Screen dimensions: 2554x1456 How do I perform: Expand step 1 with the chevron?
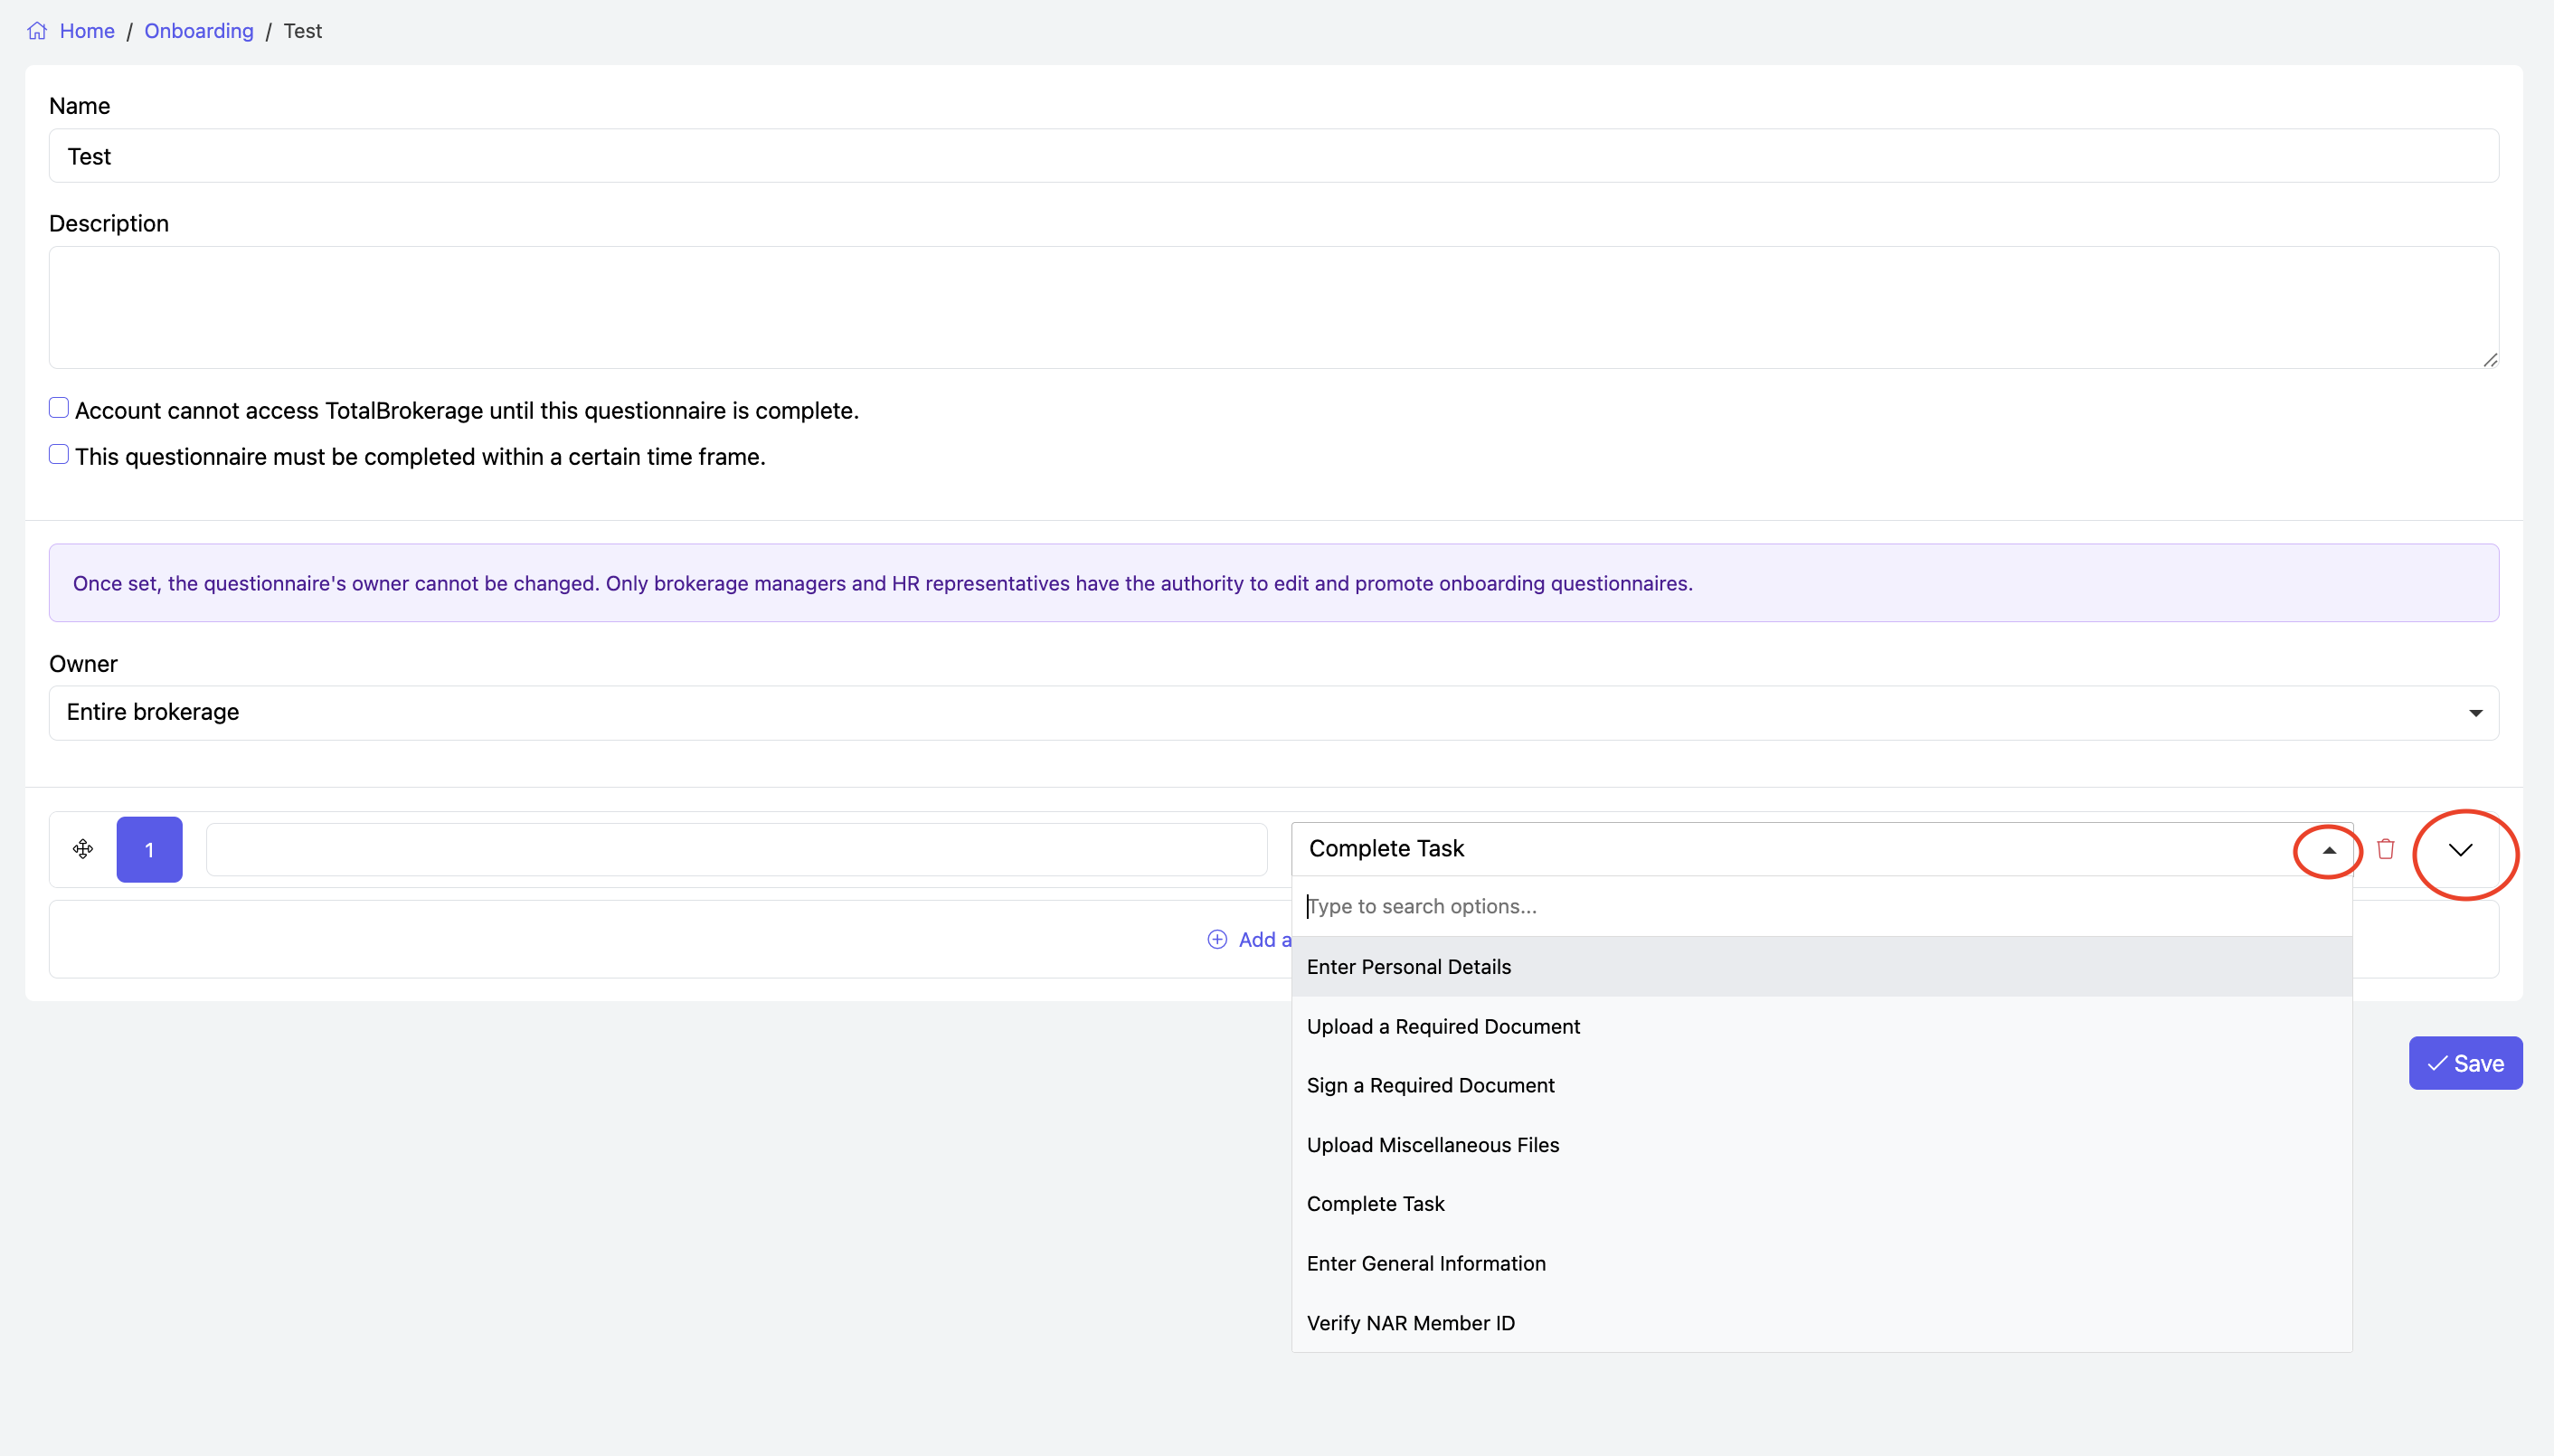point(2460,850)
